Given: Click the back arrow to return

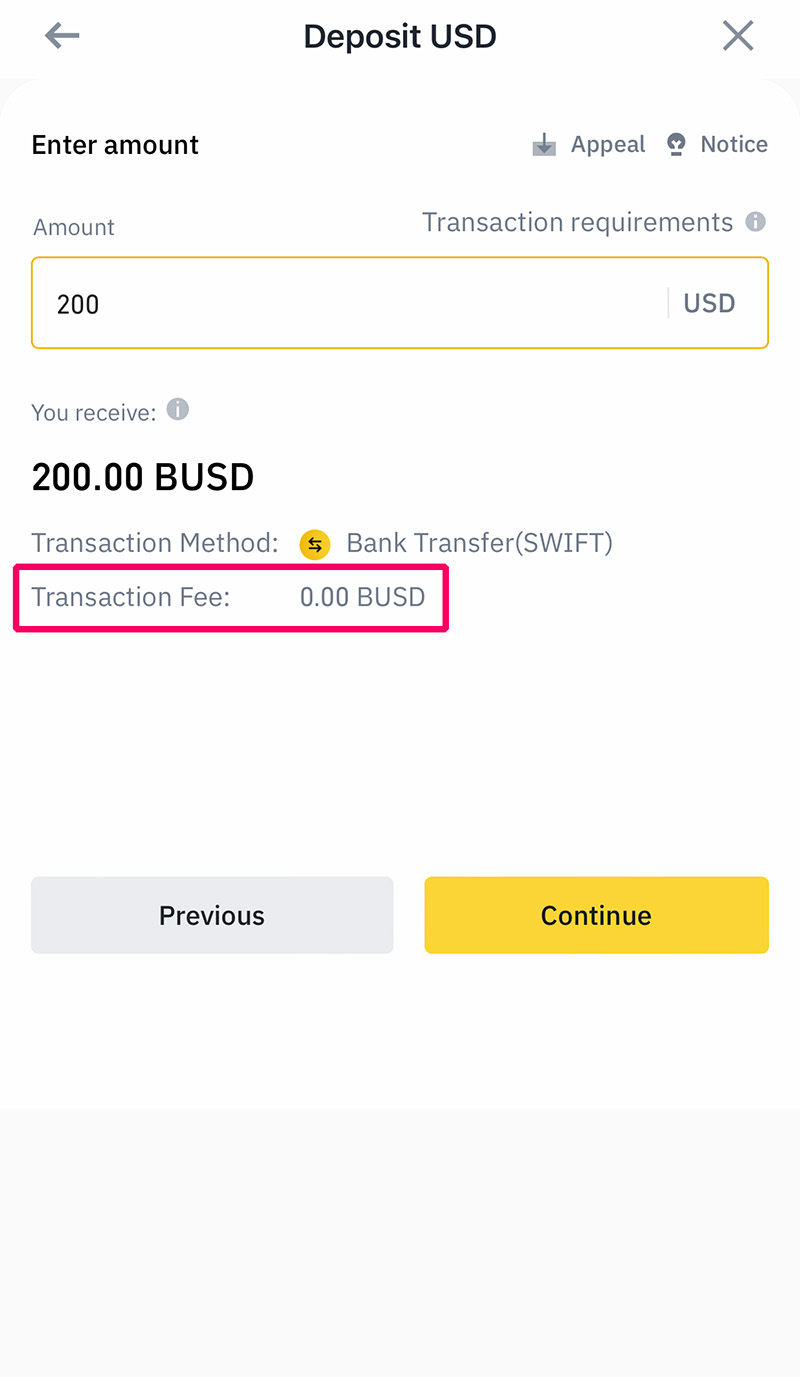Looking at the screenshot, I should pos(61,35).
